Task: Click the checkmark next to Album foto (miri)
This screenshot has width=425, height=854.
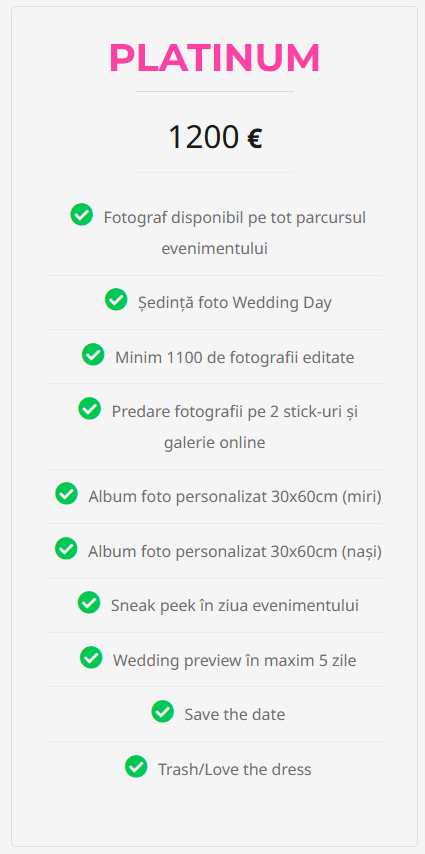Action: [66, 493]
